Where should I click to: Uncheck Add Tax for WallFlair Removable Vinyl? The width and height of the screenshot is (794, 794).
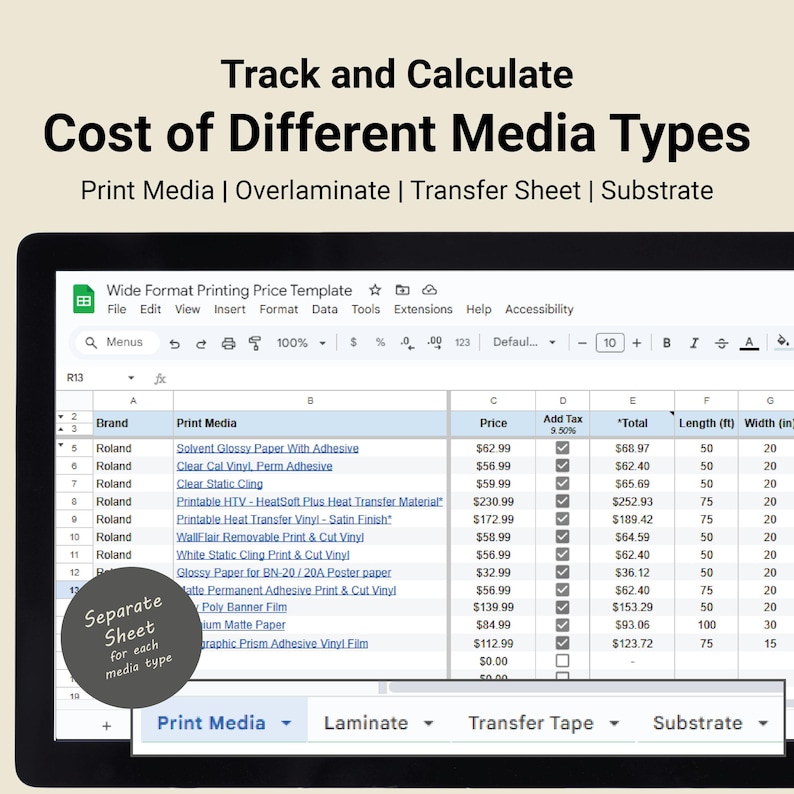[x=562, y=536]
